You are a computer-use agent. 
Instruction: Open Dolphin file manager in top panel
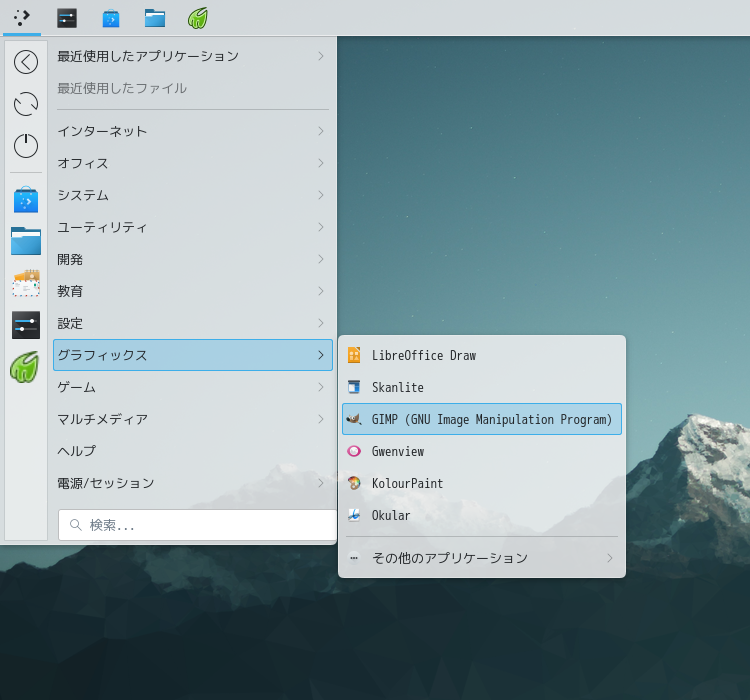pos(155,18)
